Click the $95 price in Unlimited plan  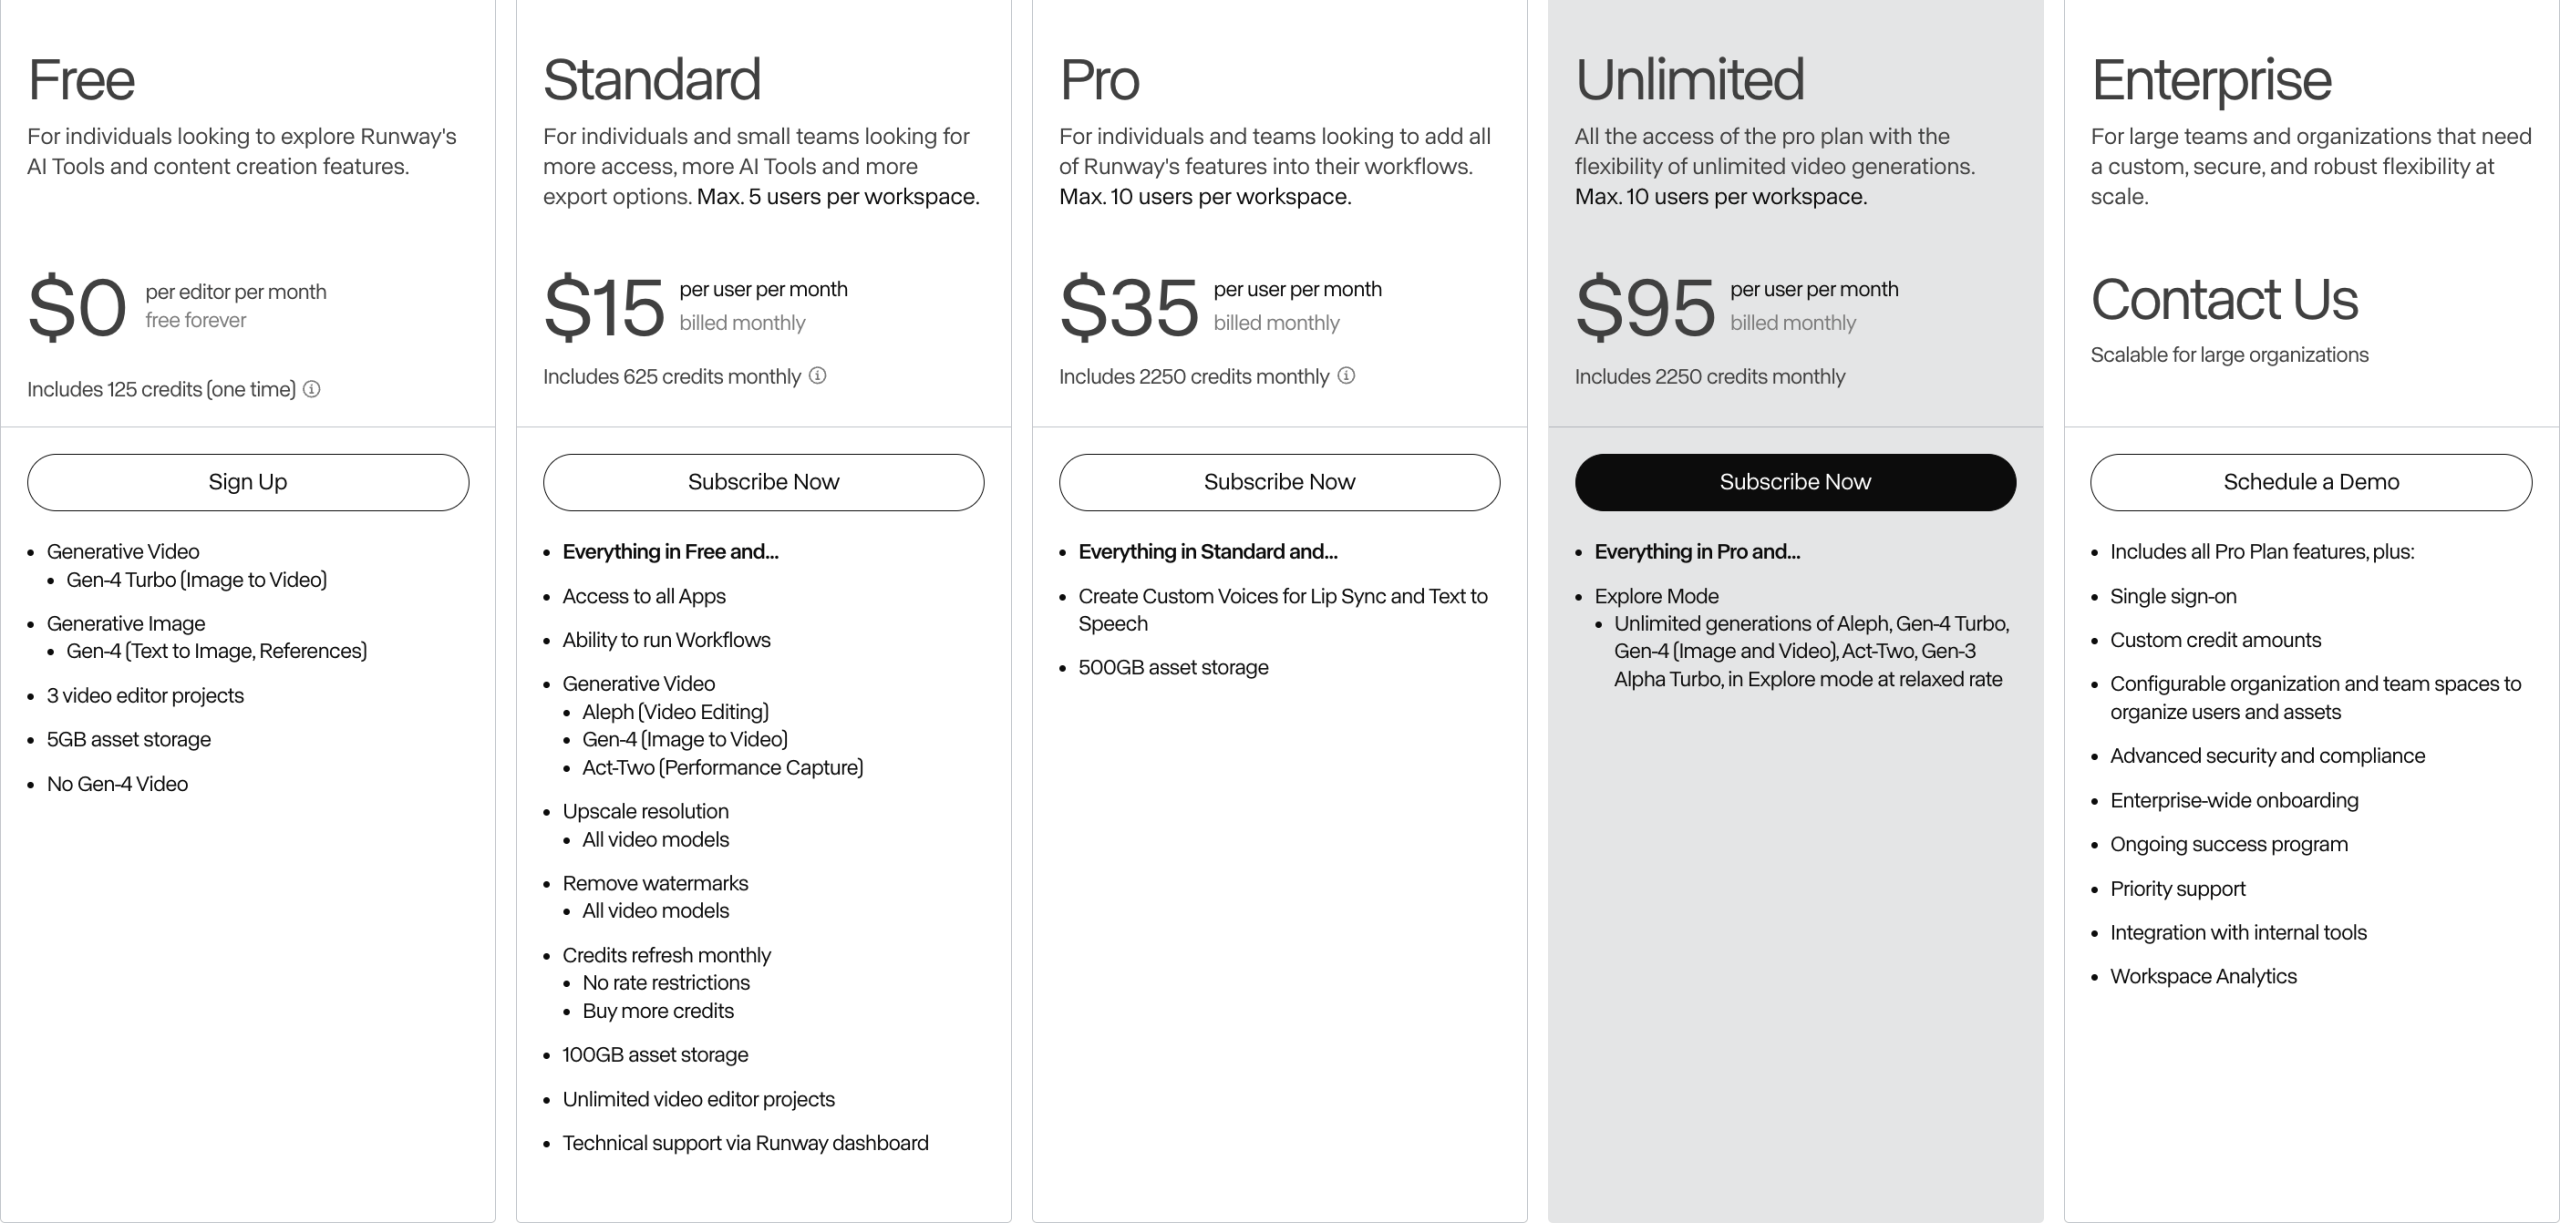point(1645,307)
